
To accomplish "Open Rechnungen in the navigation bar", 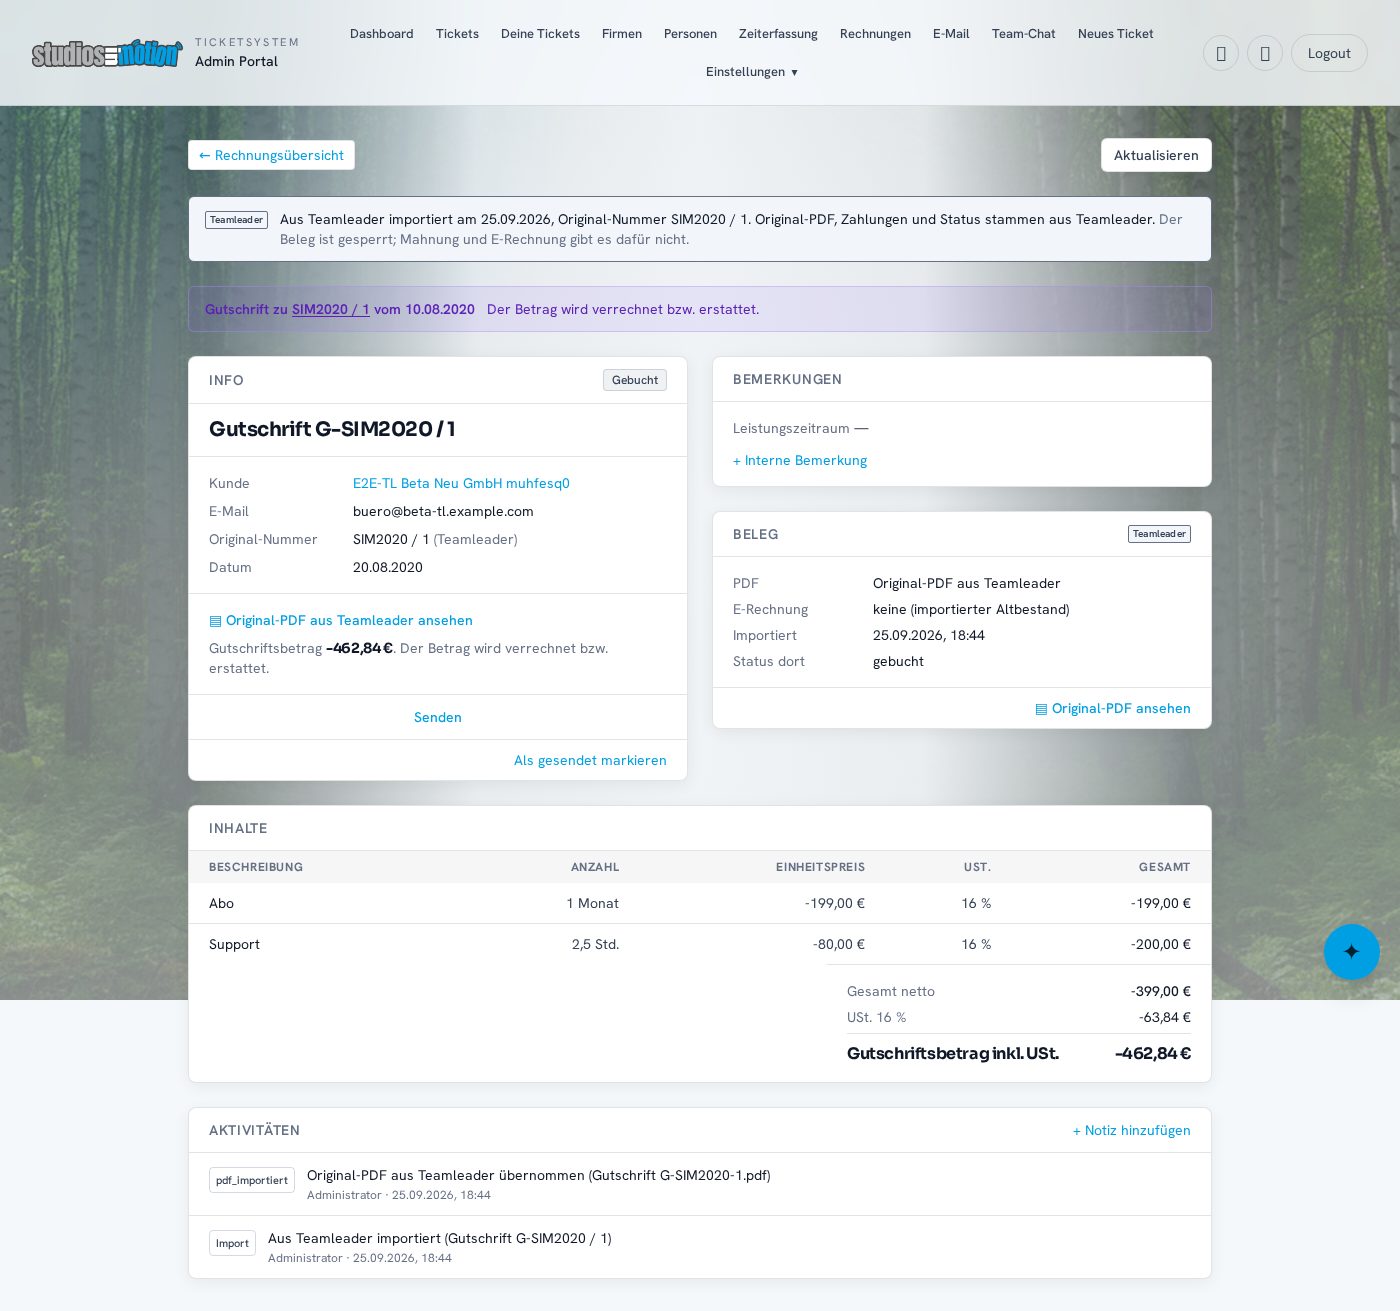I will (x=875, y=34).
